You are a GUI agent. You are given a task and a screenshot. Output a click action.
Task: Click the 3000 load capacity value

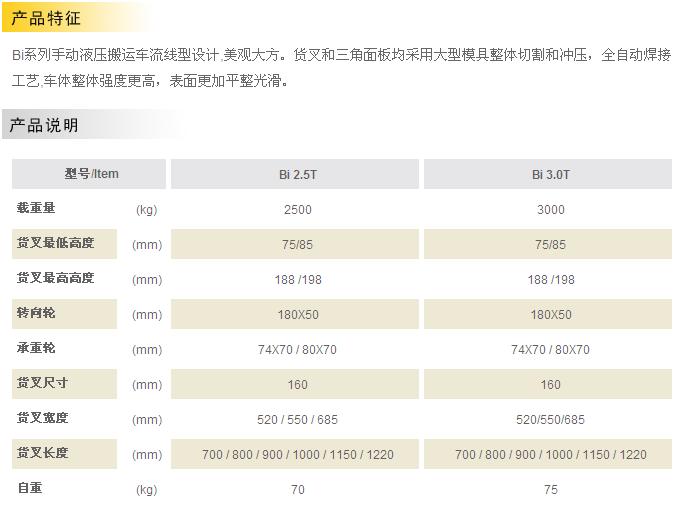point(550,210)
